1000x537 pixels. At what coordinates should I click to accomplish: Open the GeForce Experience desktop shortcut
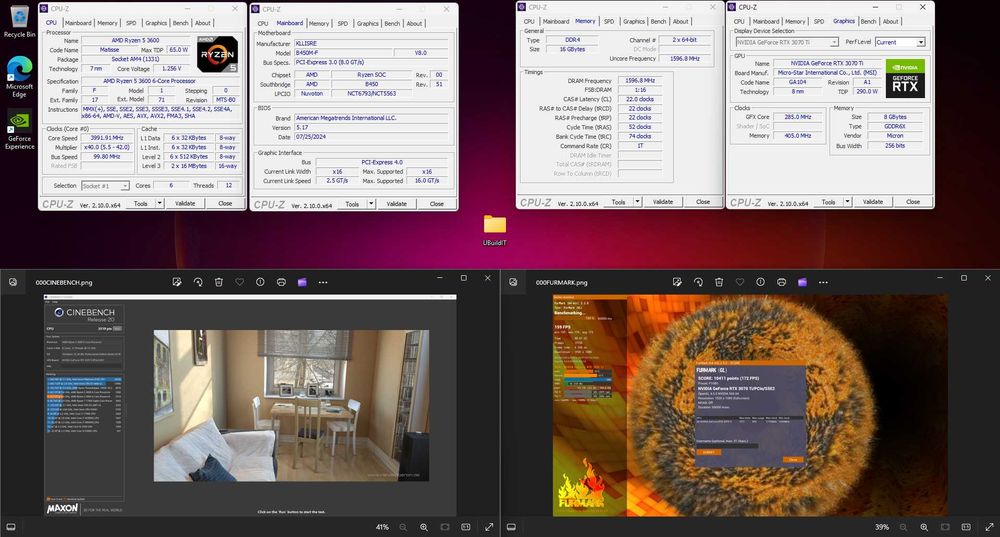(19, 121)
